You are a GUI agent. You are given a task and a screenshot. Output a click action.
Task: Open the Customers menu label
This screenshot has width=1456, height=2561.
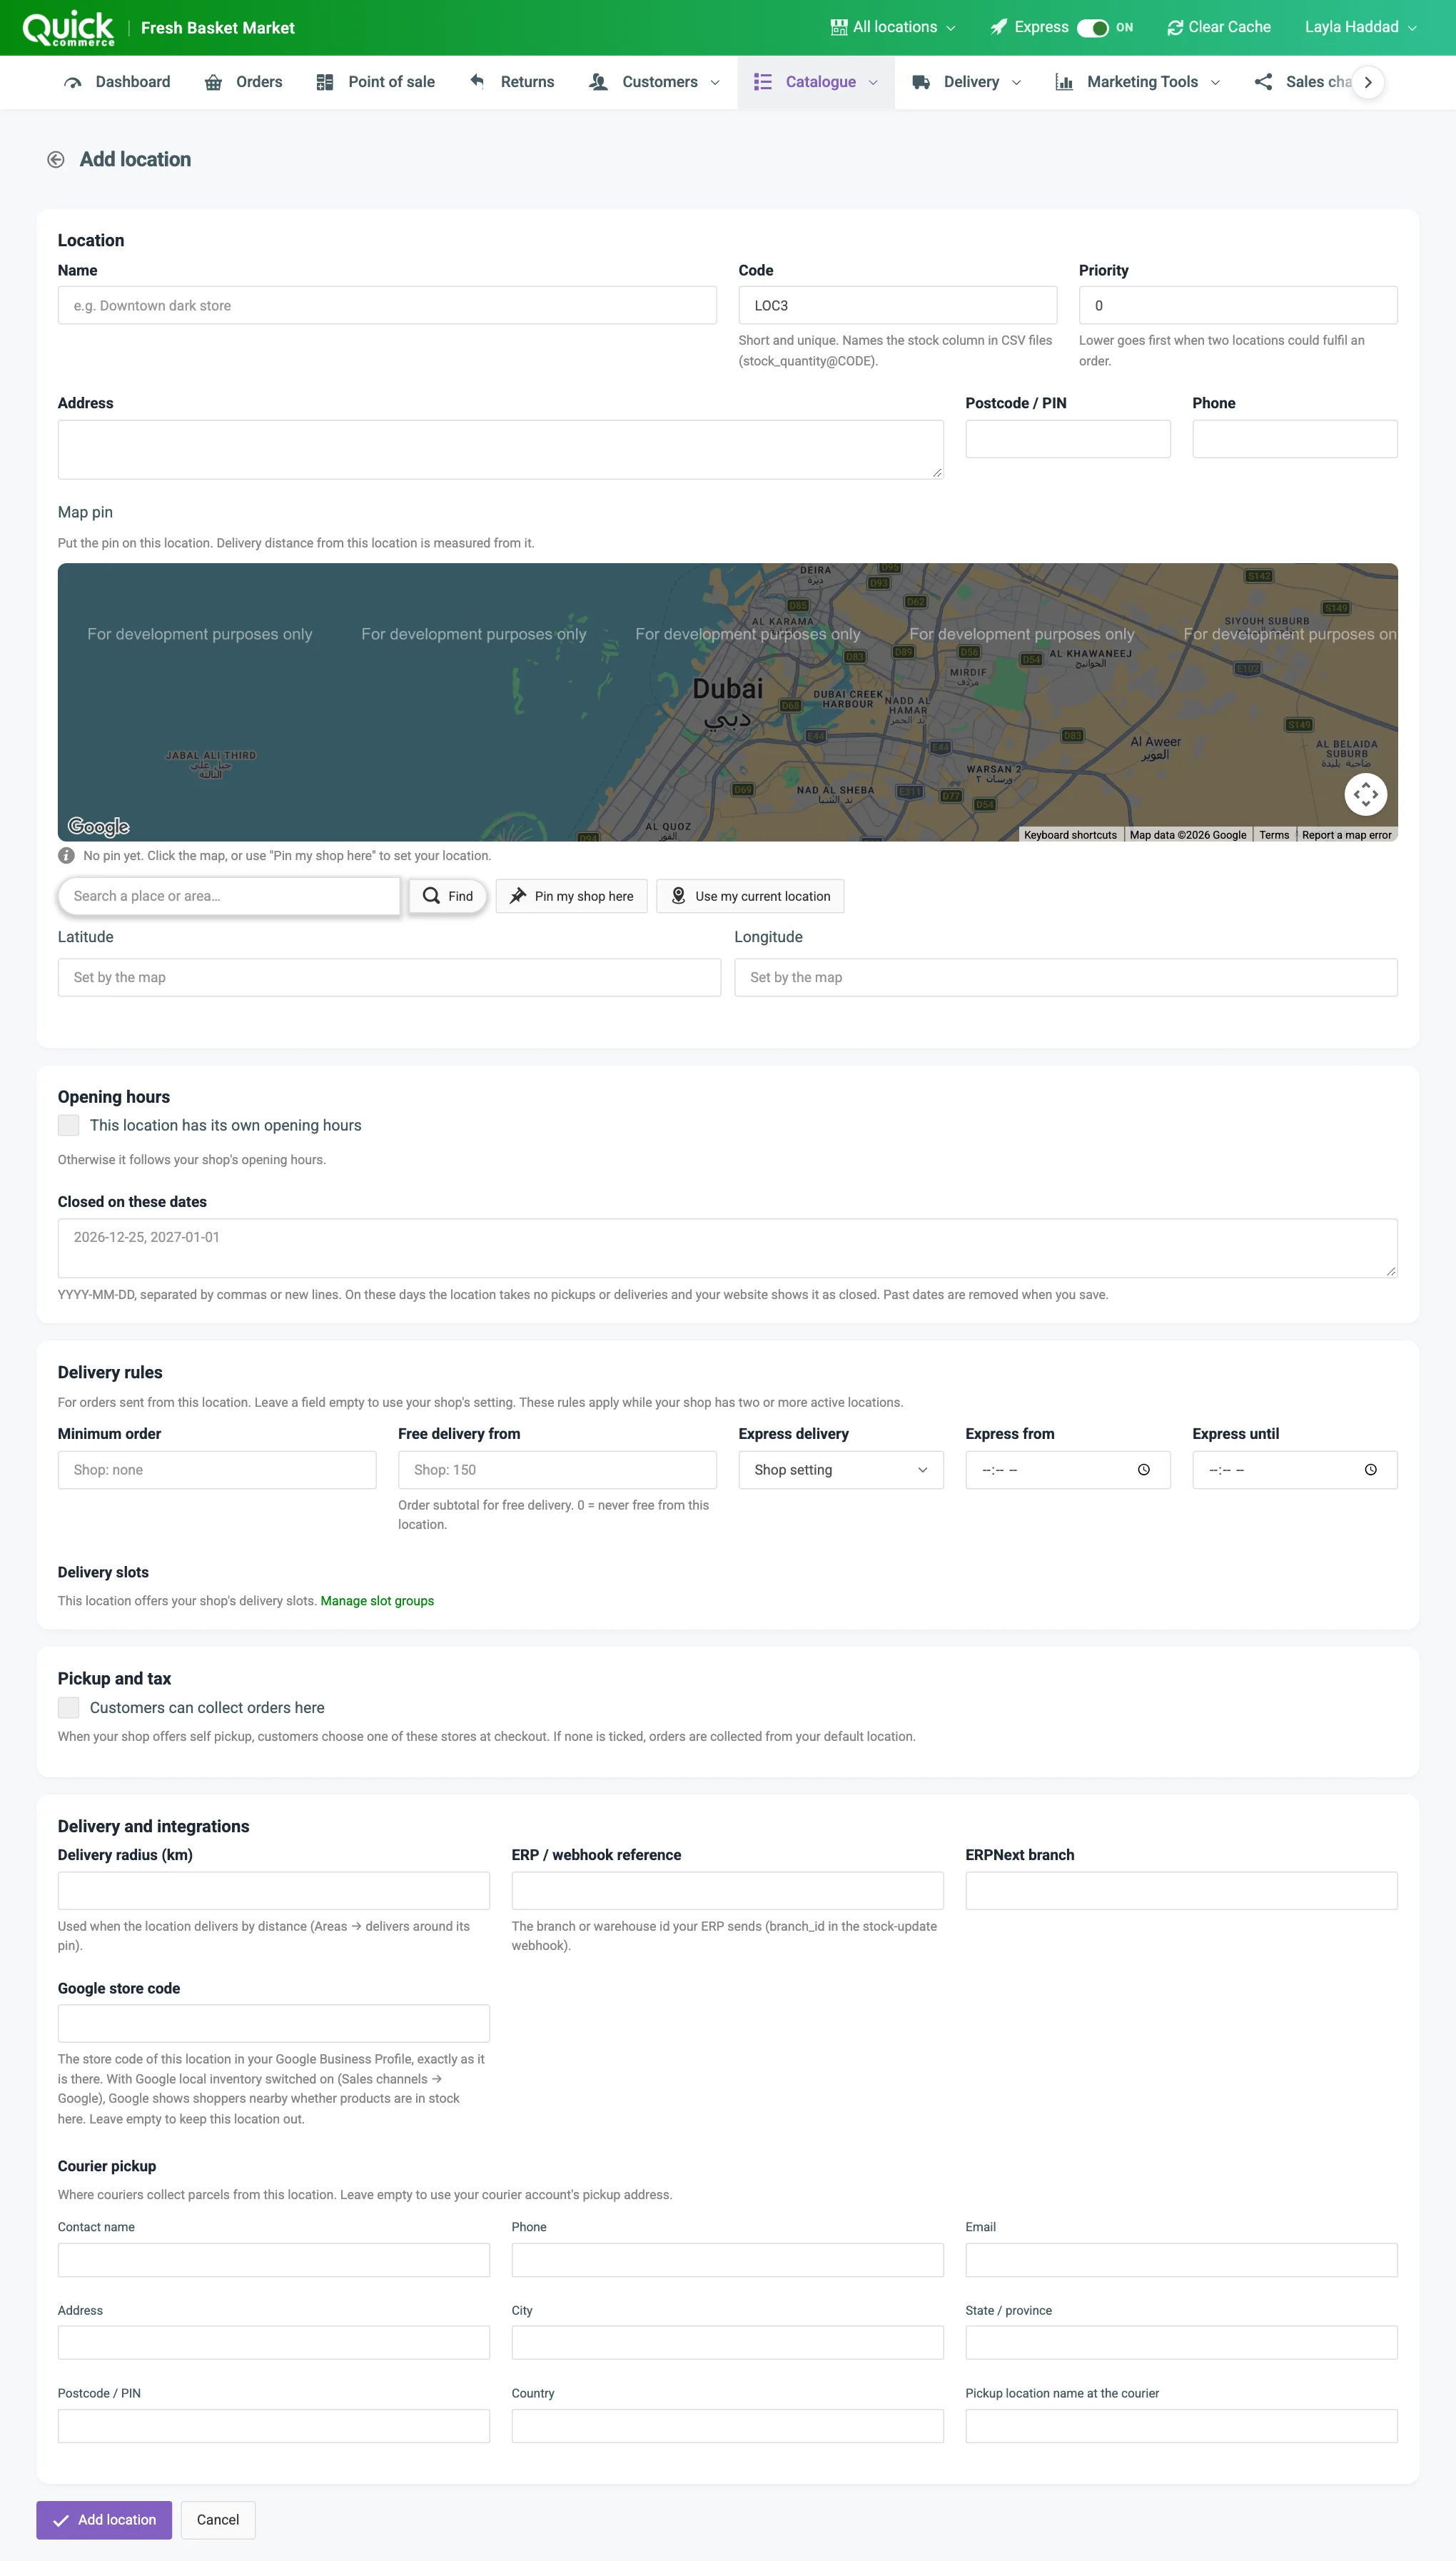click(x=660, y=82)
